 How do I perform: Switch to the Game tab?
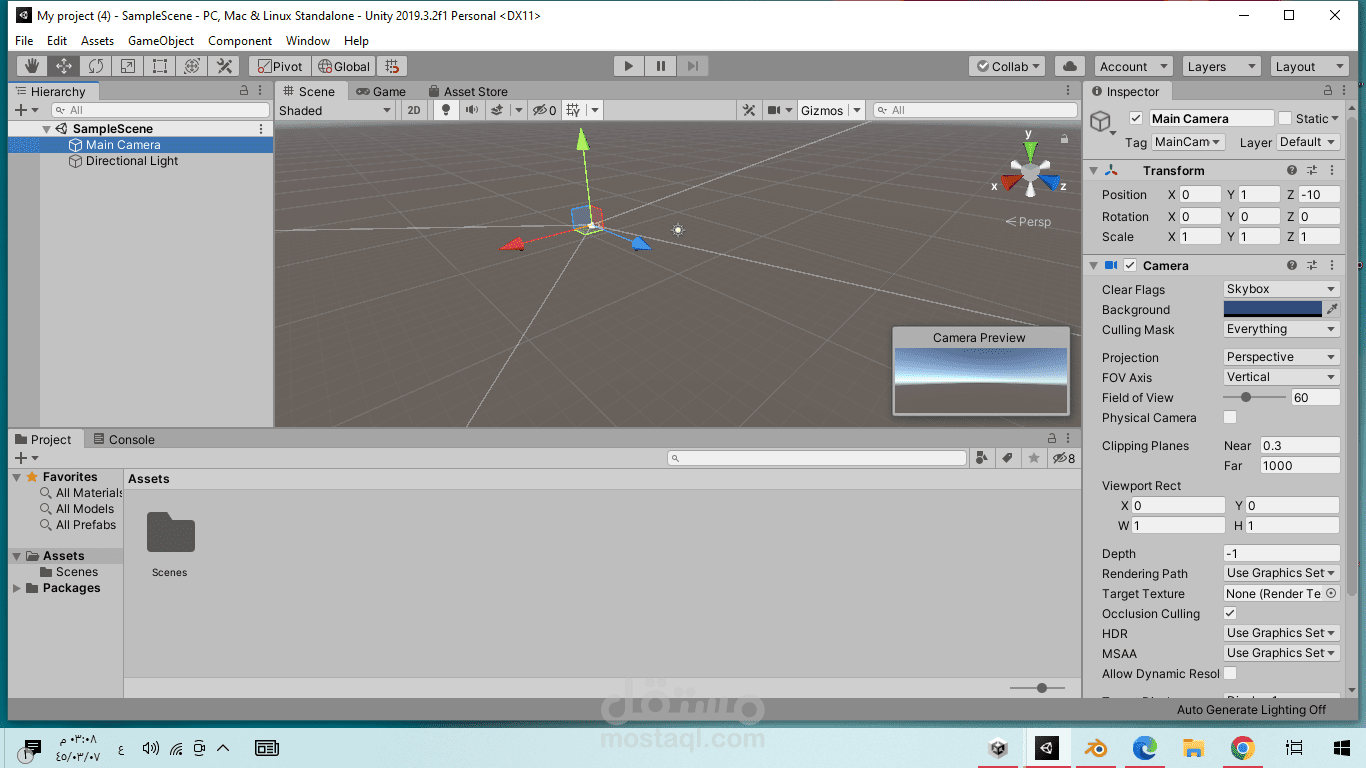click(382, 91)
